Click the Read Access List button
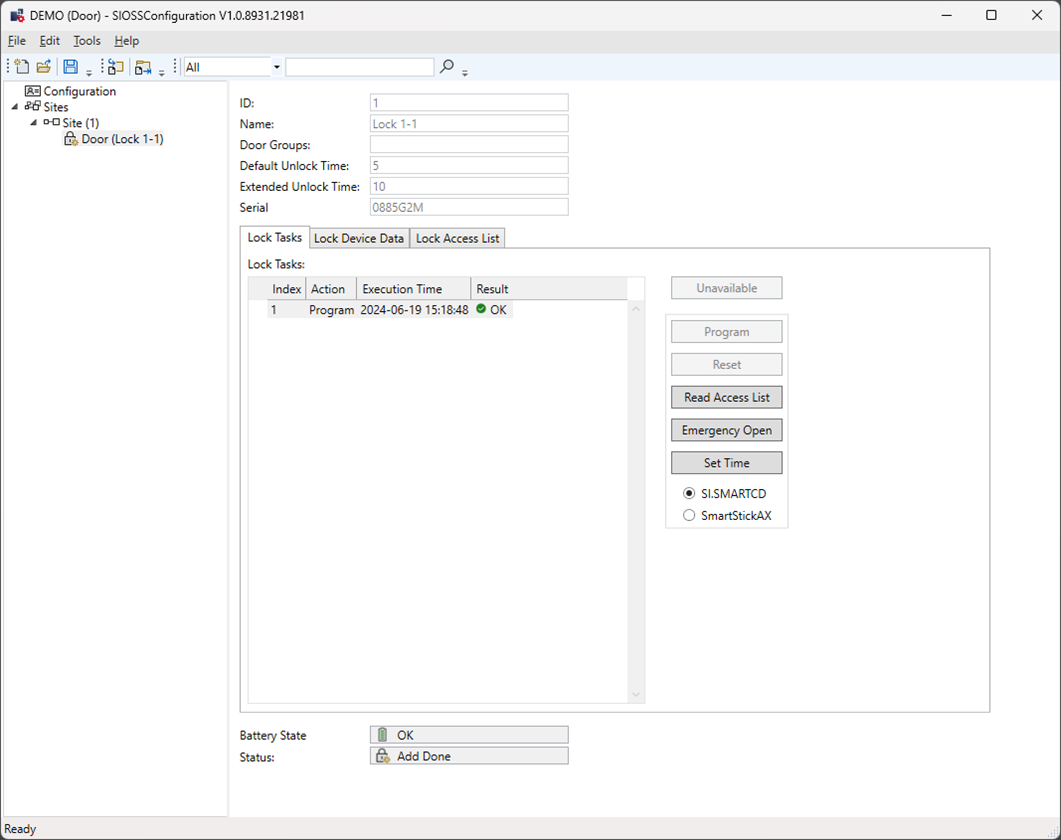This screenshot has width=1061, height=840. pyautogui.click(x=726, y=397)
